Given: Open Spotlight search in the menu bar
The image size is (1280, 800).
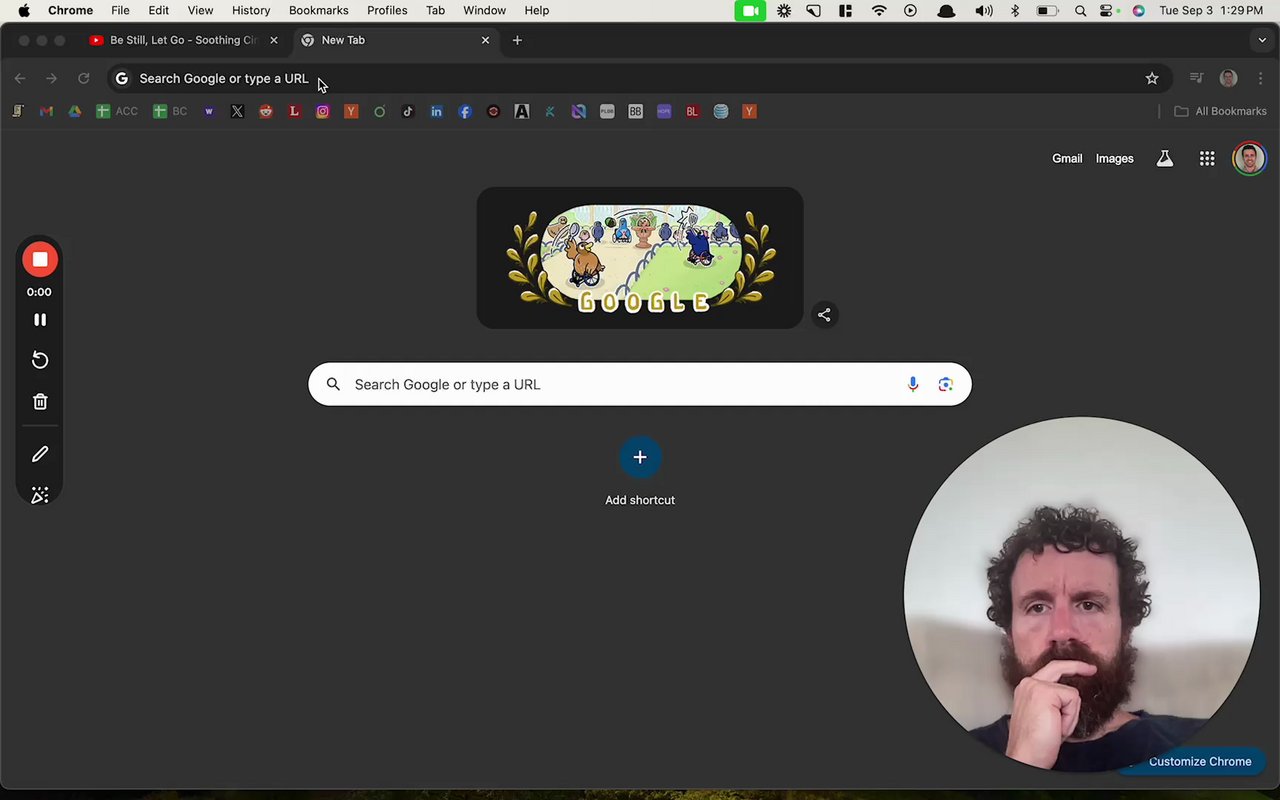Looking at the screenshot, I should click(1080, 10).
